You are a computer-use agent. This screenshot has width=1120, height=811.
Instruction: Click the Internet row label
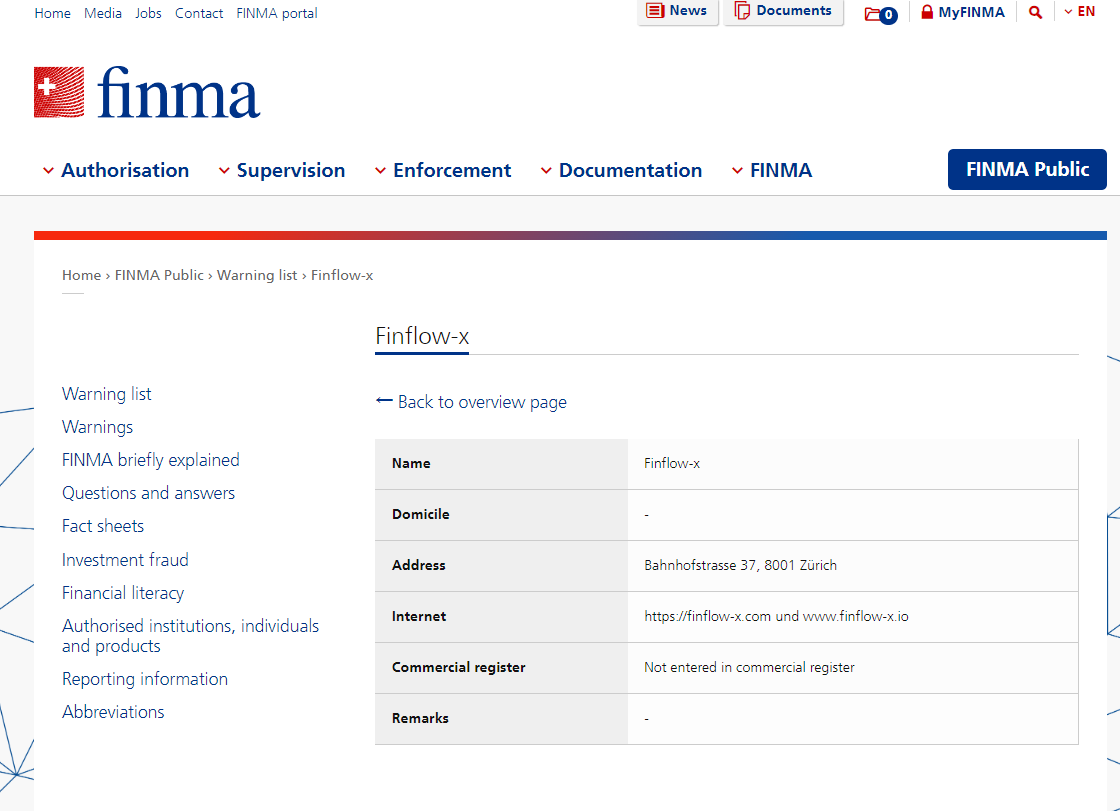click(x=419, y=616)
